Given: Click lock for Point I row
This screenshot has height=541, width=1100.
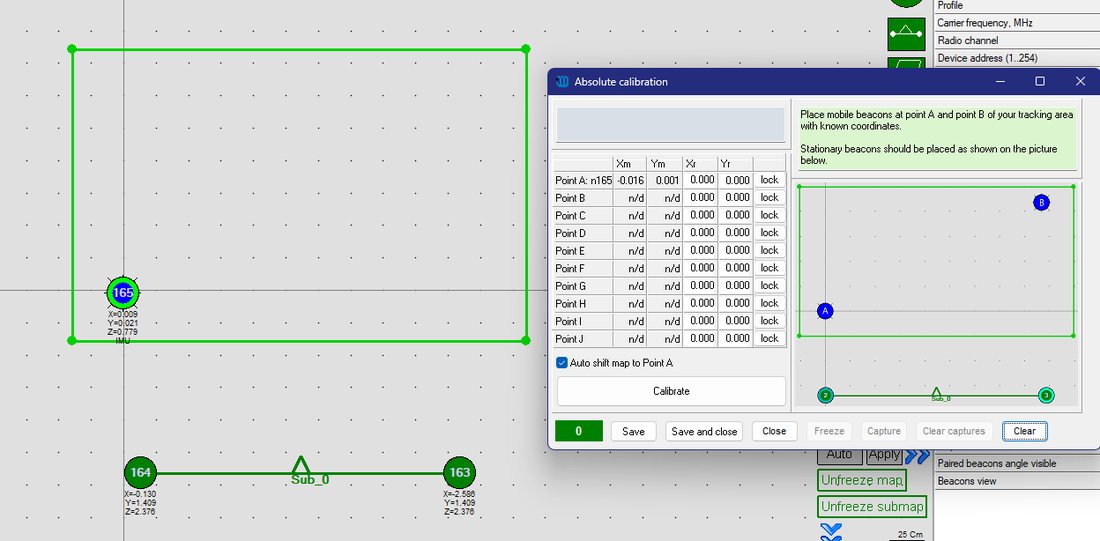Looking at the screenshot, I should (x=770, y=320).
